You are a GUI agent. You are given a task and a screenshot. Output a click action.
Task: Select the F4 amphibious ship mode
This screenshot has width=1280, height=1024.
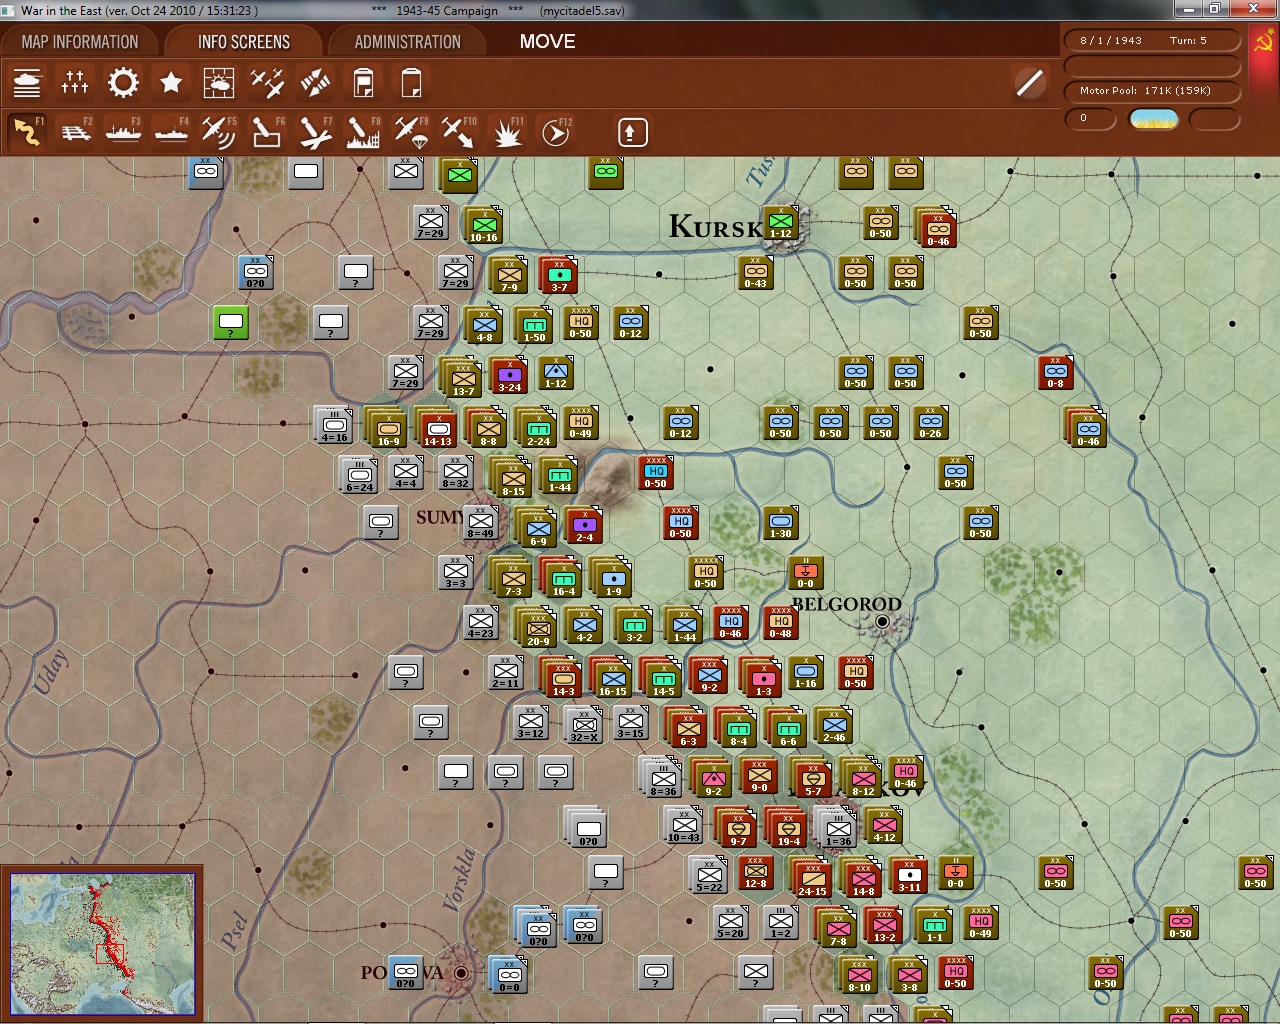(171, 132)
